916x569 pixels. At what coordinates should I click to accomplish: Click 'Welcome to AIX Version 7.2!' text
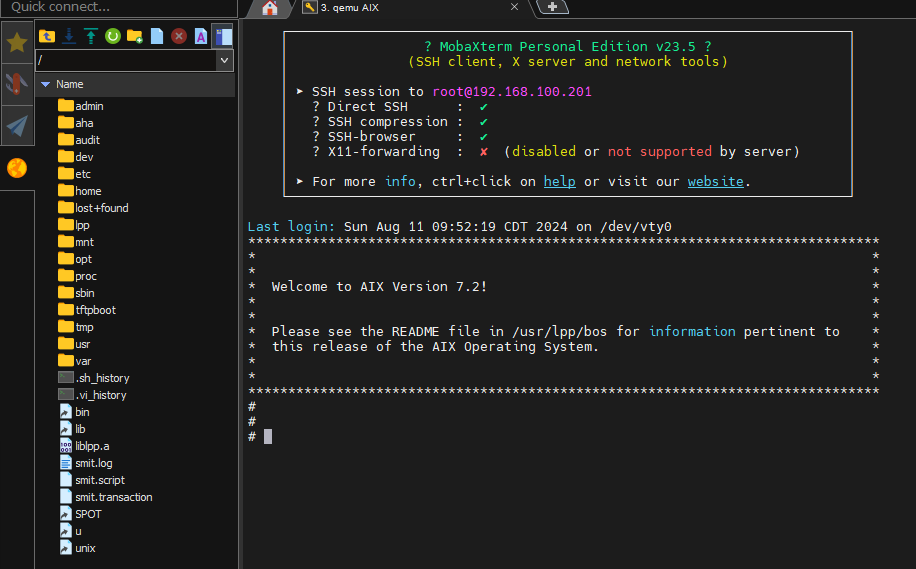click(x=379, y=286)
